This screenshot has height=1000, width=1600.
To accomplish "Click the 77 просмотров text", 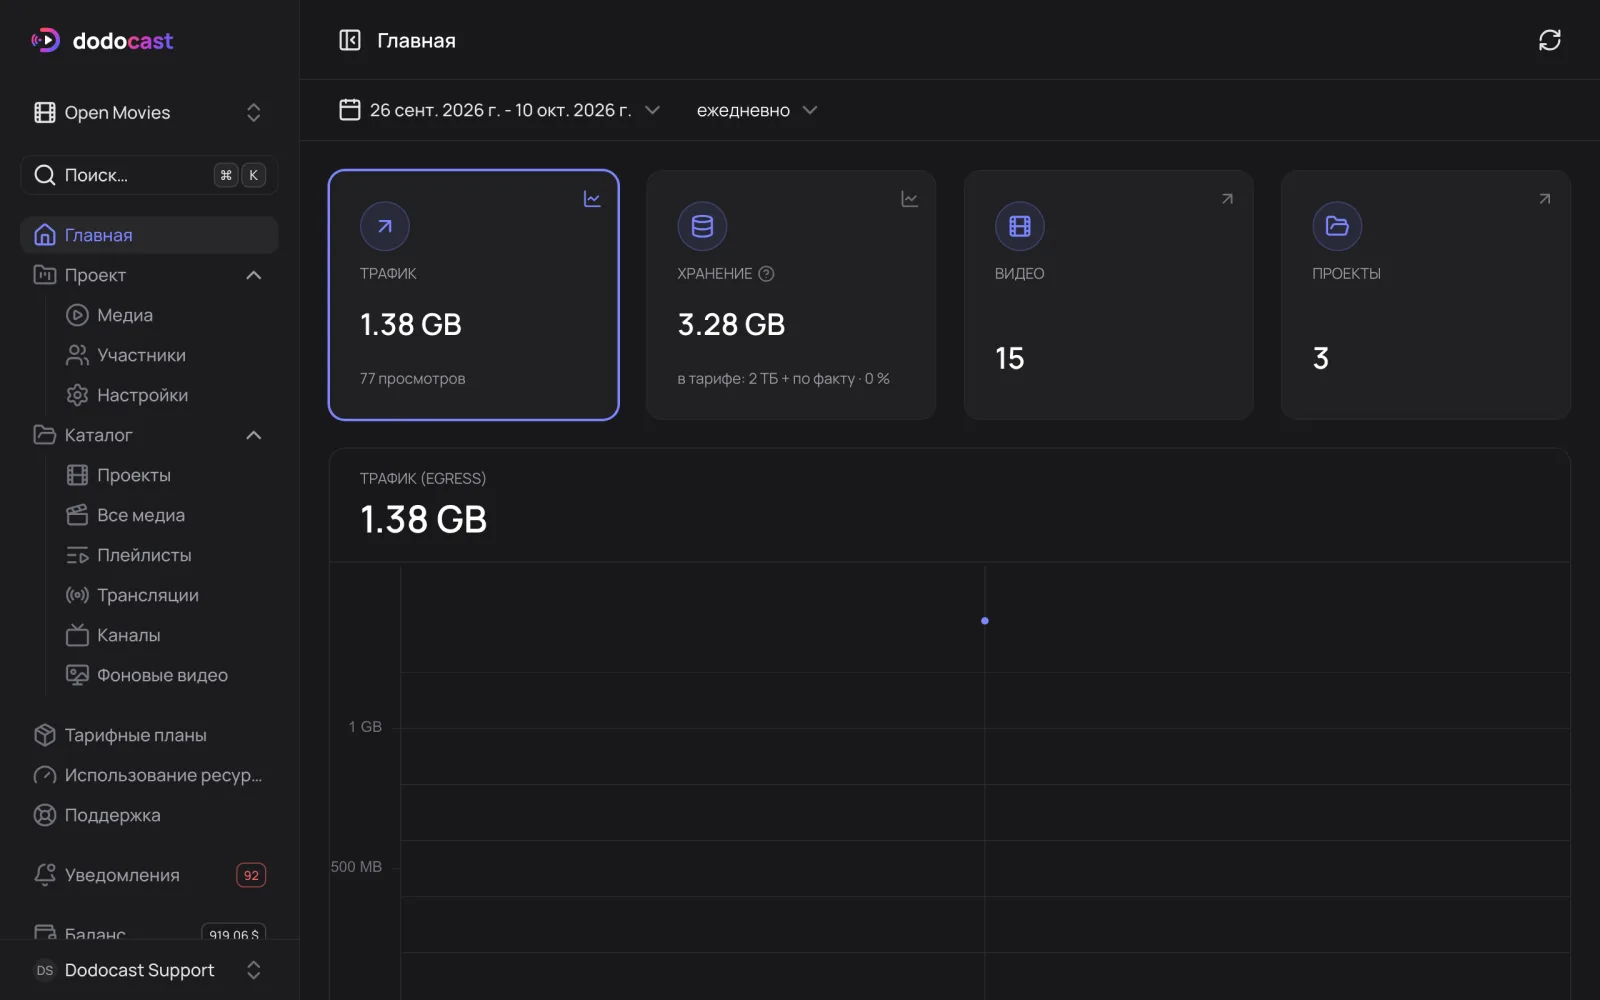I will click(x=412, y=379).
